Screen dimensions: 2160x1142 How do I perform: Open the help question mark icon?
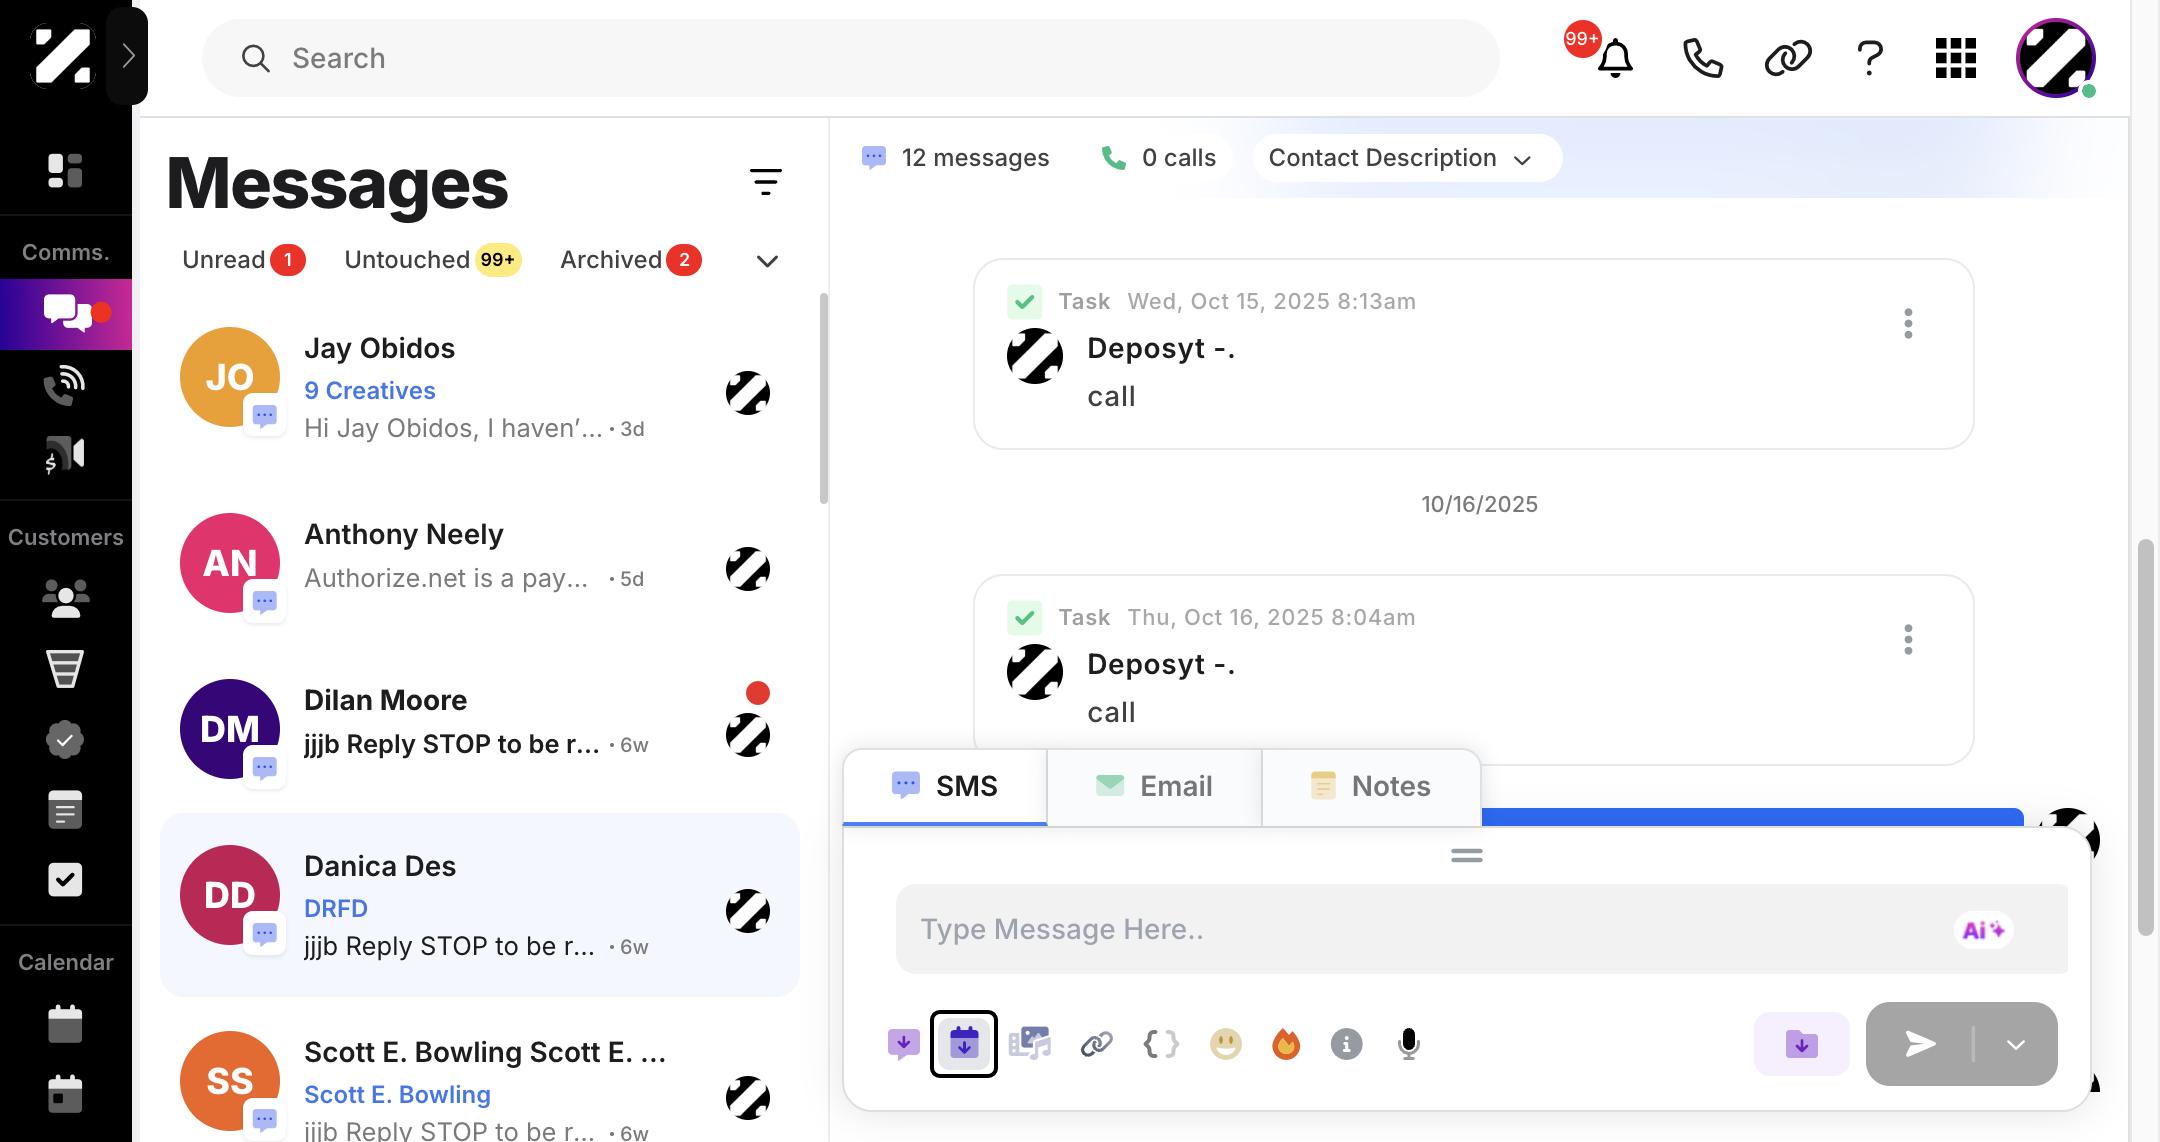[1870, 58]
